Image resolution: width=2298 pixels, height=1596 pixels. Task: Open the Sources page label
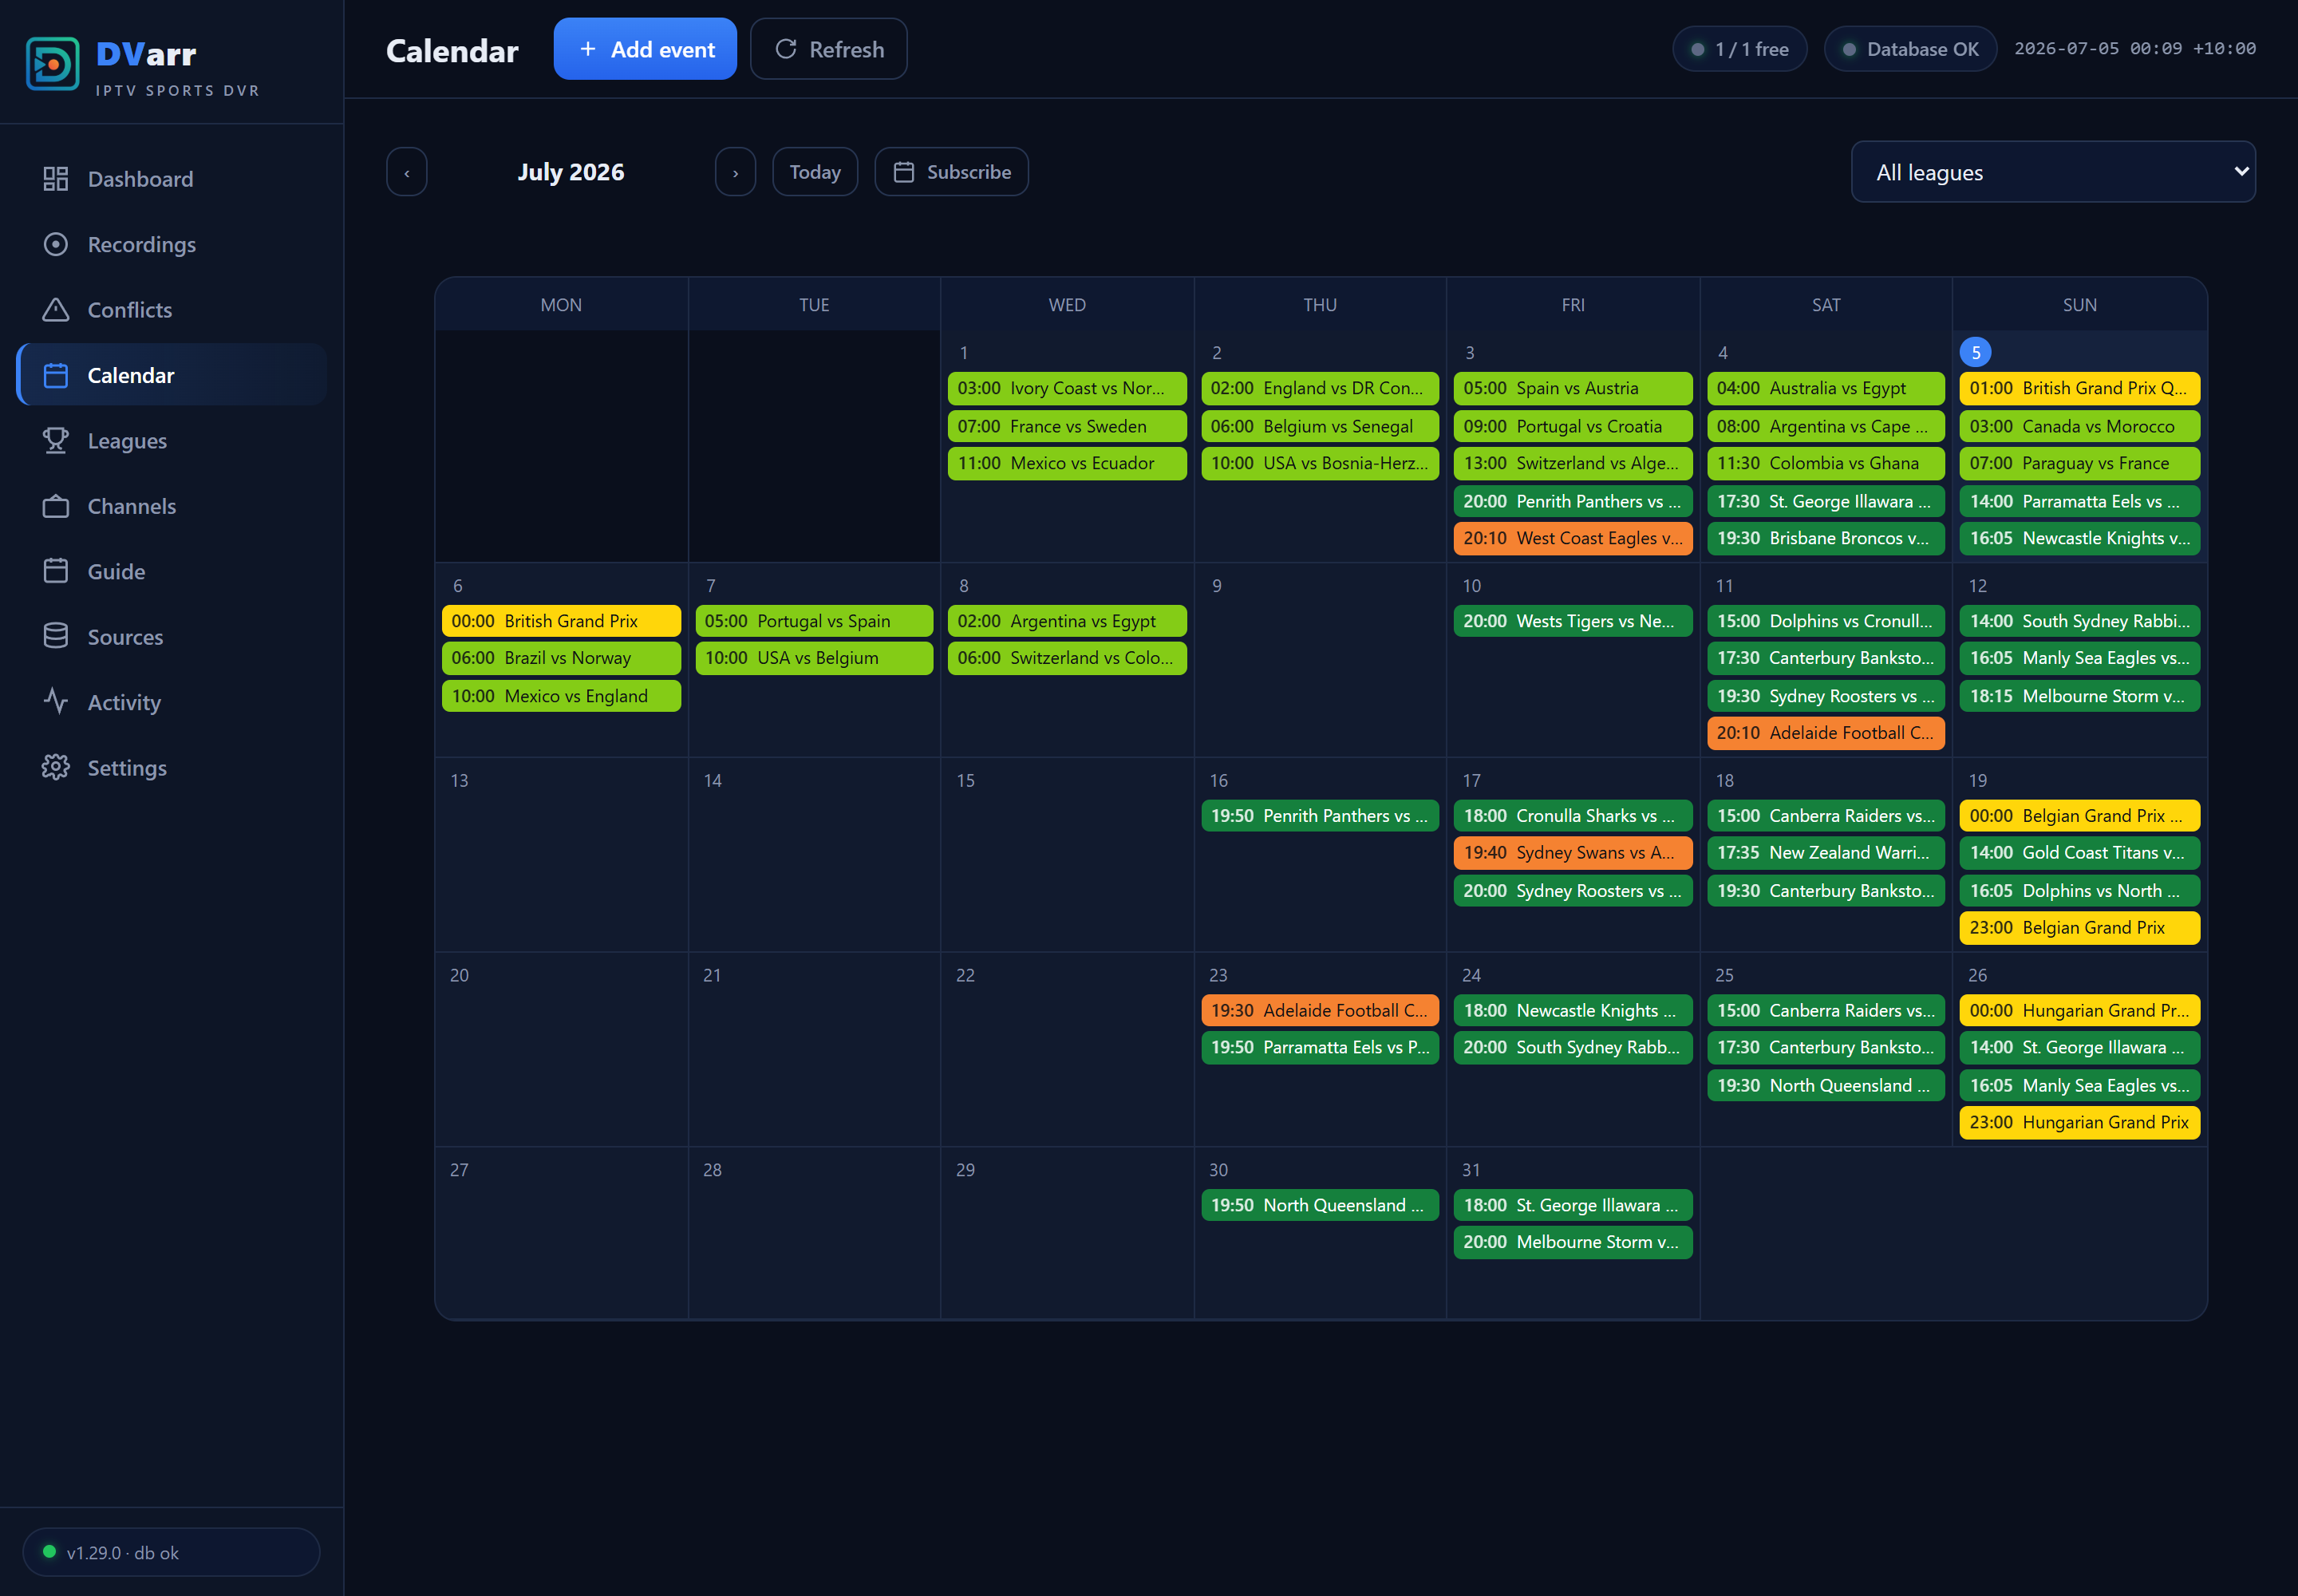click(125, 637)
